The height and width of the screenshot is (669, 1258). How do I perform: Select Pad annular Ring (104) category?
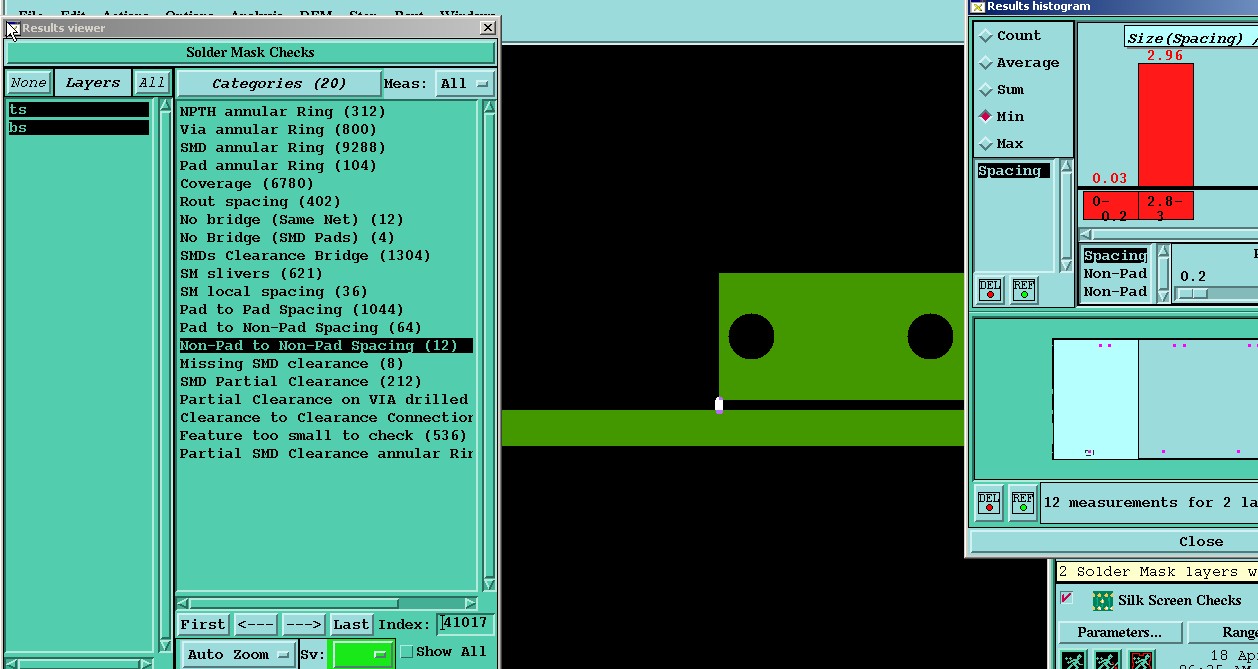(278, 165)
